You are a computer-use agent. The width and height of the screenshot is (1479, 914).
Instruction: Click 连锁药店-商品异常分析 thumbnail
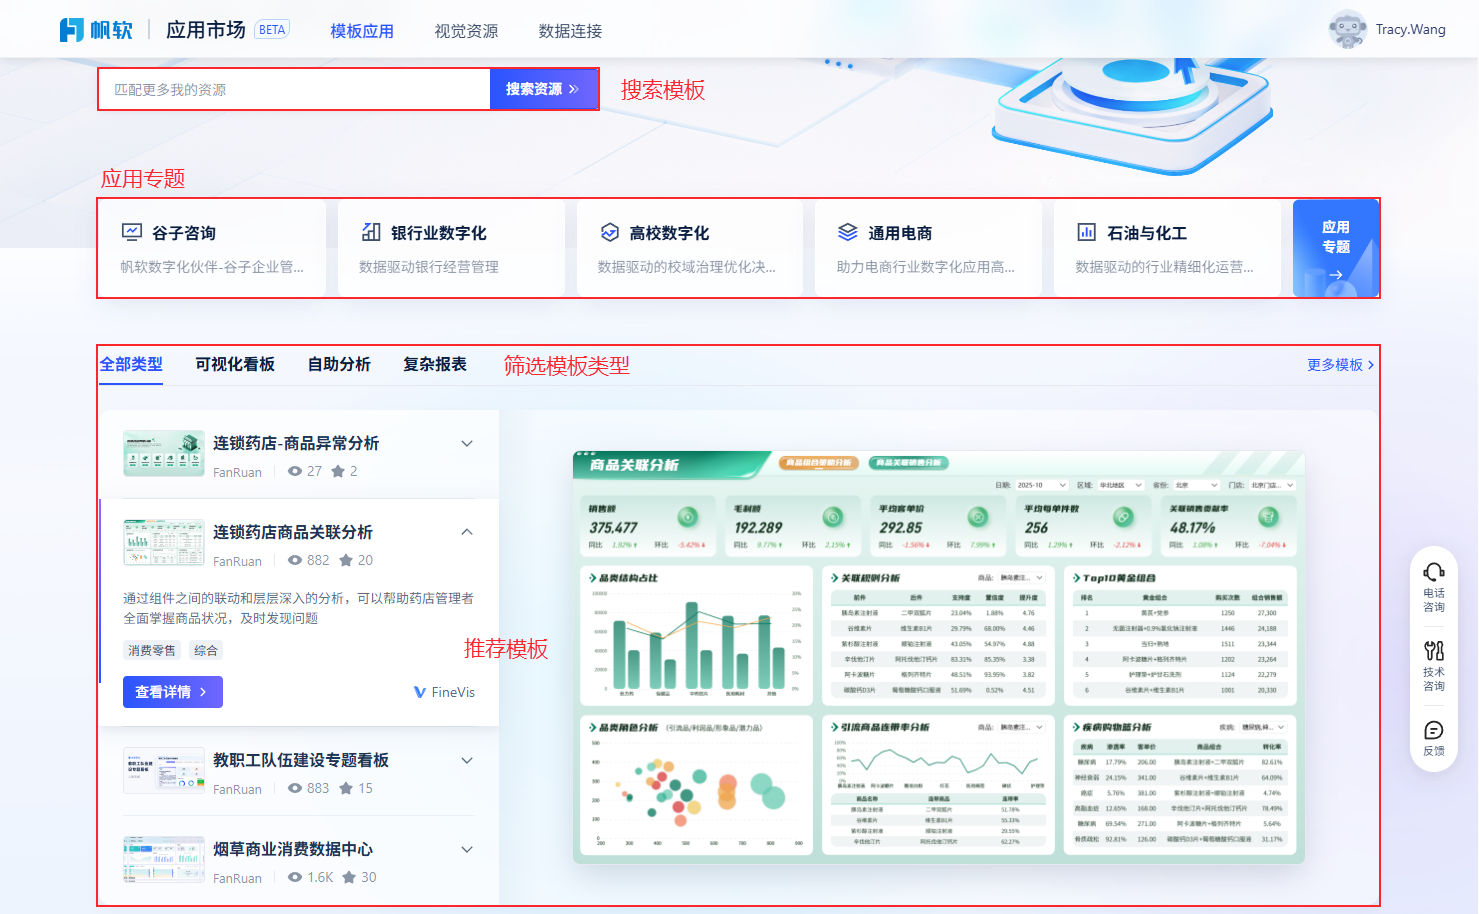point(164,453)
